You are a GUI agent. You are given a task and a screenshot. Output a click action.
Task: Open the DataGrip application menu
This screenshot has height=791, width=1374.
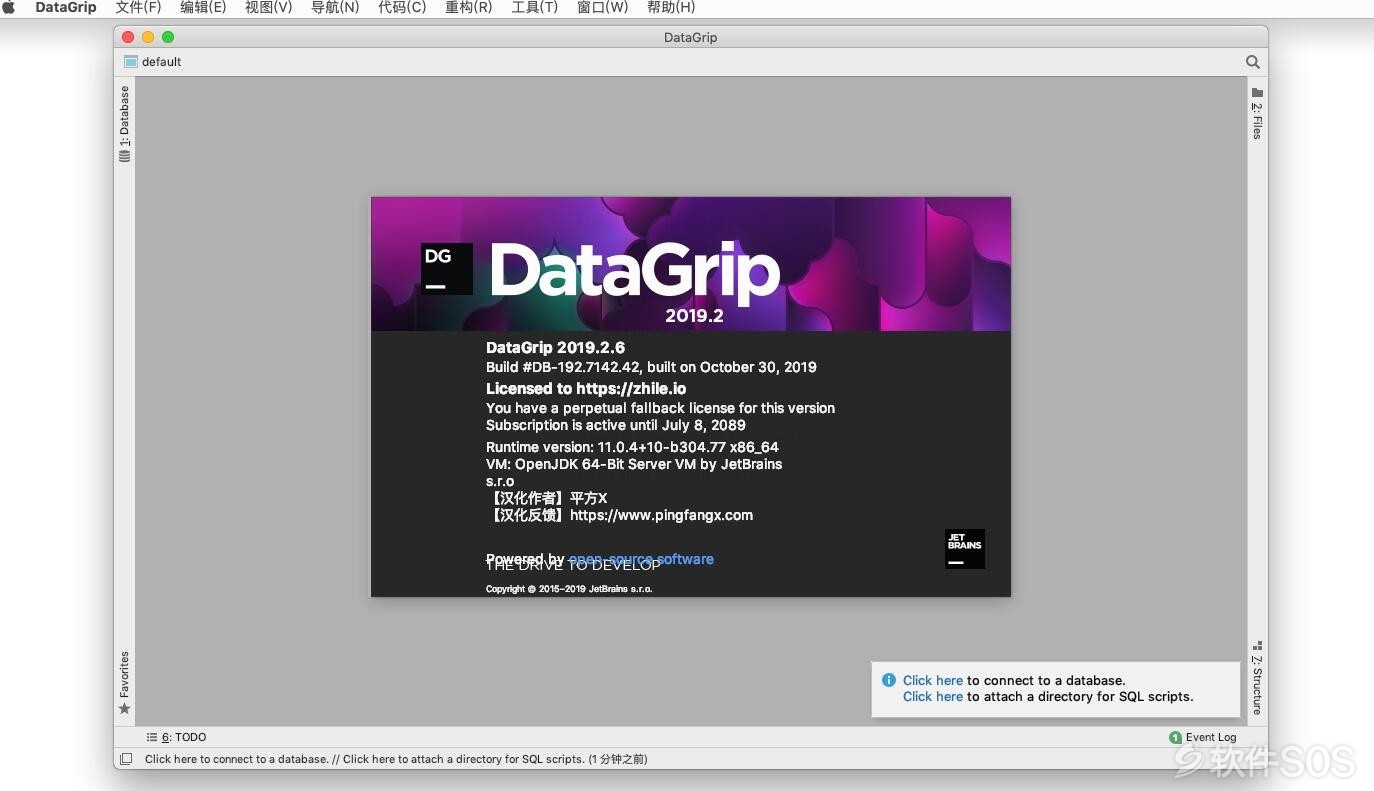coord(66,7)
